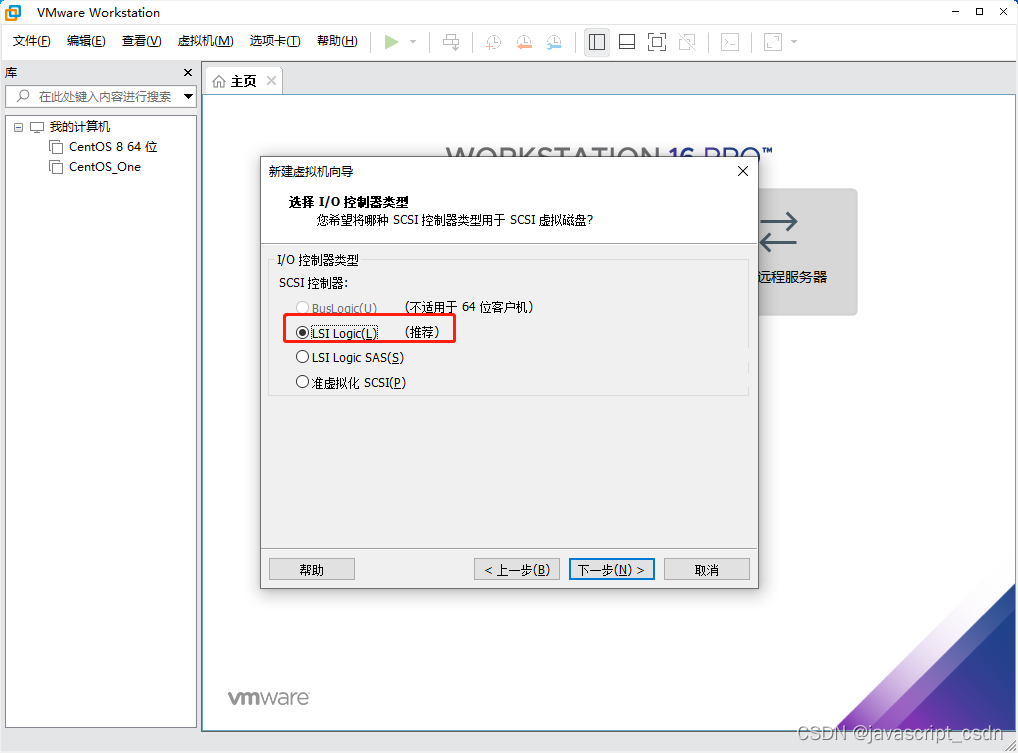
Task: Click the console view toolbar icon
Action: pyautogui.click(x=730, y=42)
